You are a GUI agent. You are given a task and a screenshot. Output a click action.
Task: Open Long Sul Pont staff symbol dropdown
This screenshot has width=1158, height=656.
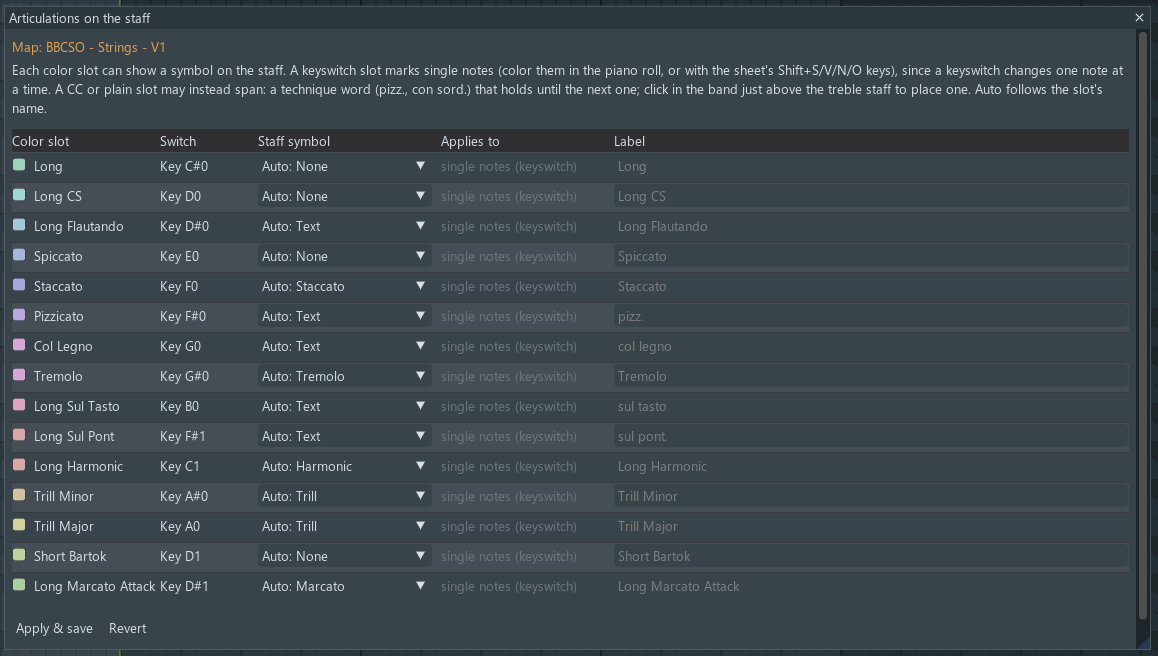(344, 437)
